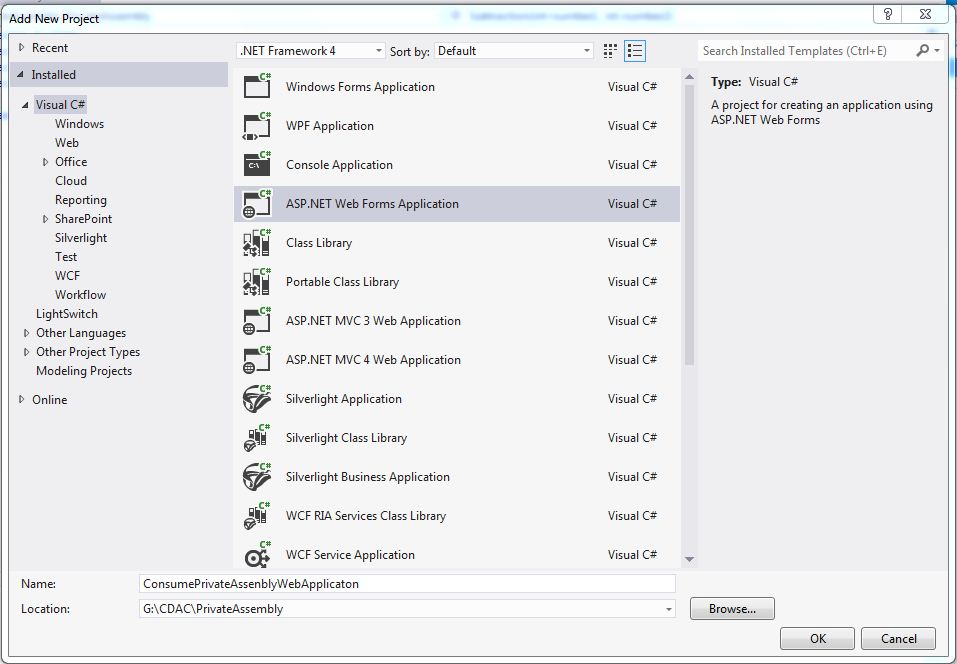Screen dimensions: 957x664
Task: Select the Silverlight category
Action: tap(81, 238)
